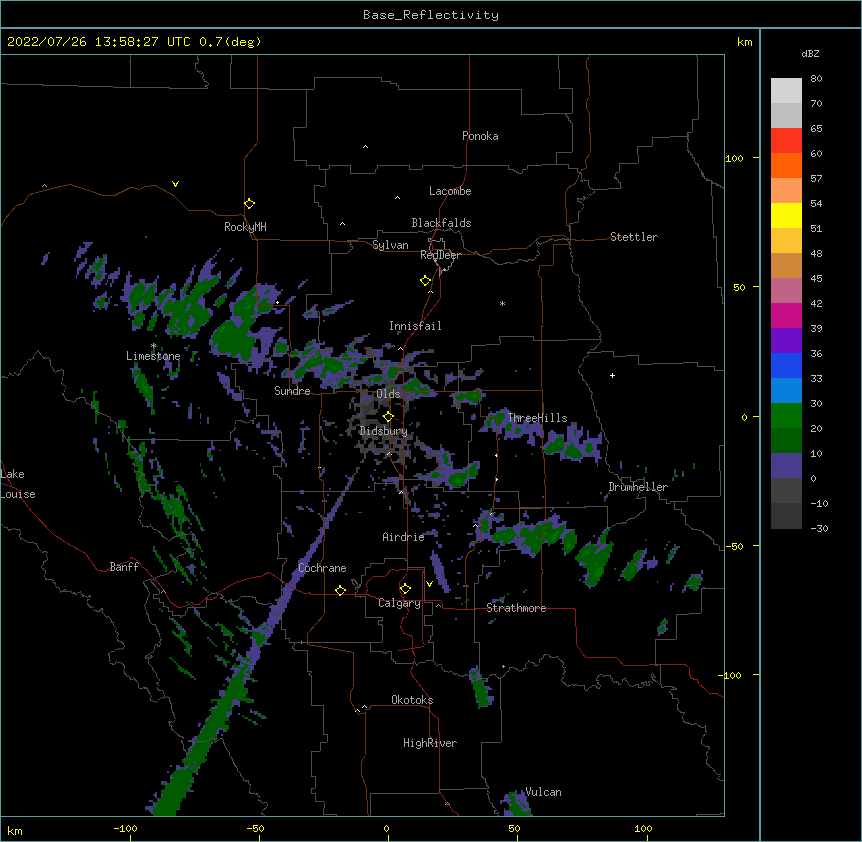
Task: Select the Vulcan town label
Action: (543, 792)
